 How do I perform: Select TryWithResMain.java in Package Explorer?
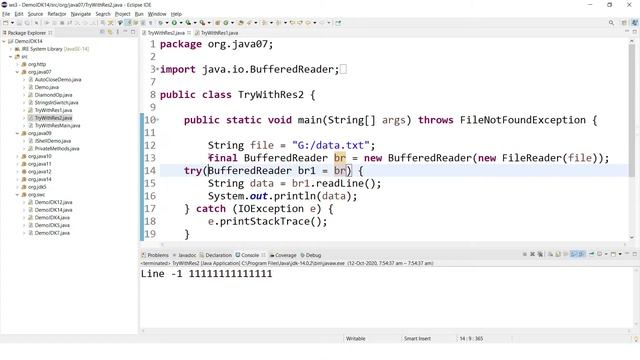tap(57, 125)
